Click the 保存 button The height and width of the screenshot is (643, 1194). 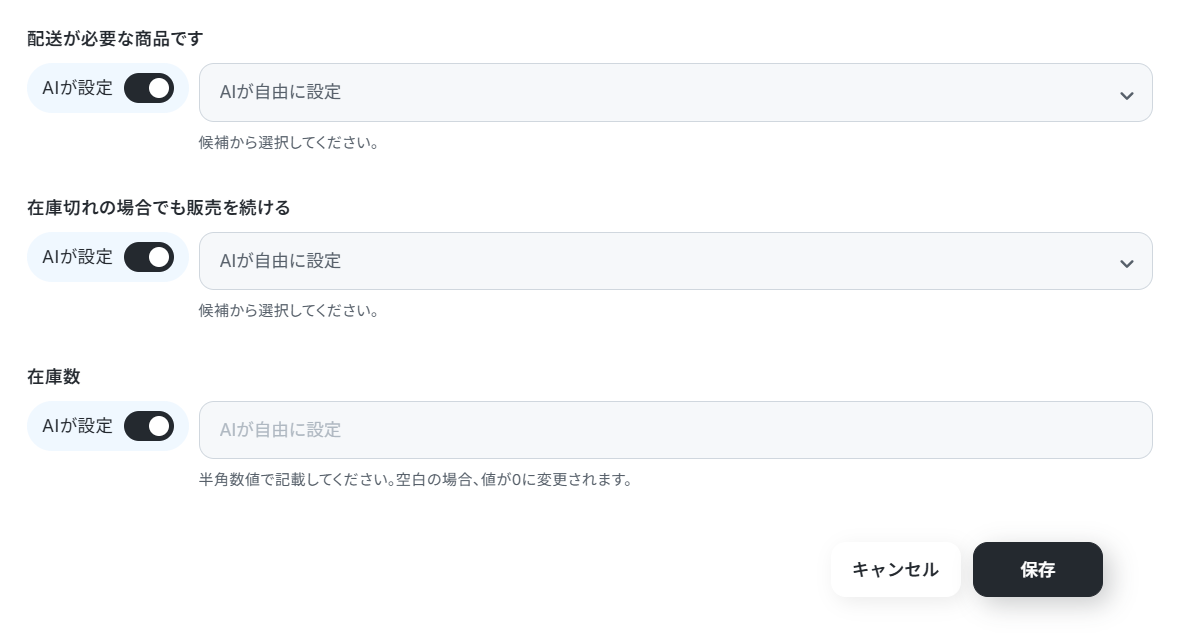(x=1037, y=570)
